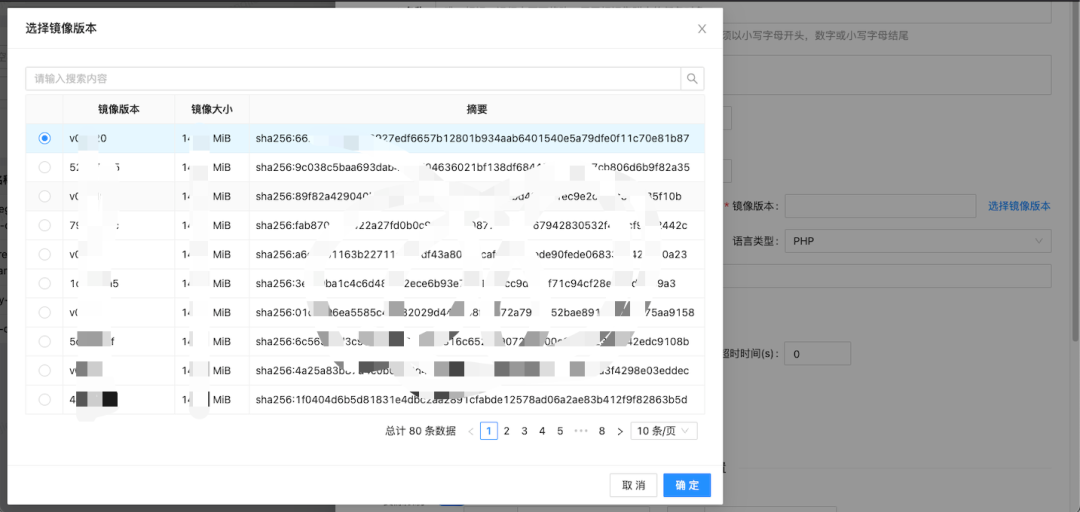Open pagination page 1
The image size is (1080, 512).
point(488,431)
